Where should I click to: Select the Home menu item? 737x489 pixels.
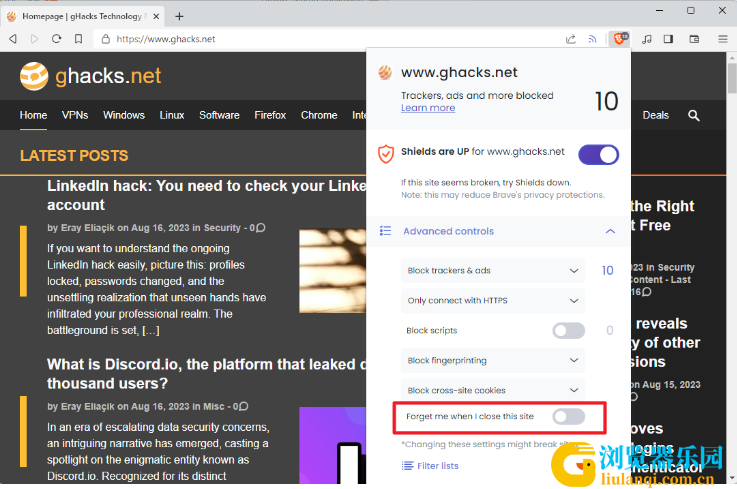coord(33,115)
